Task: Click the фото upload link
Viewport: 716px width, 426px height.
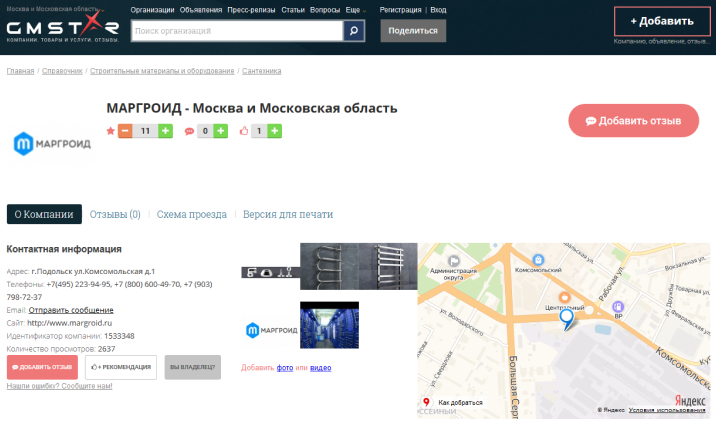Action: [x=284, y=368]
